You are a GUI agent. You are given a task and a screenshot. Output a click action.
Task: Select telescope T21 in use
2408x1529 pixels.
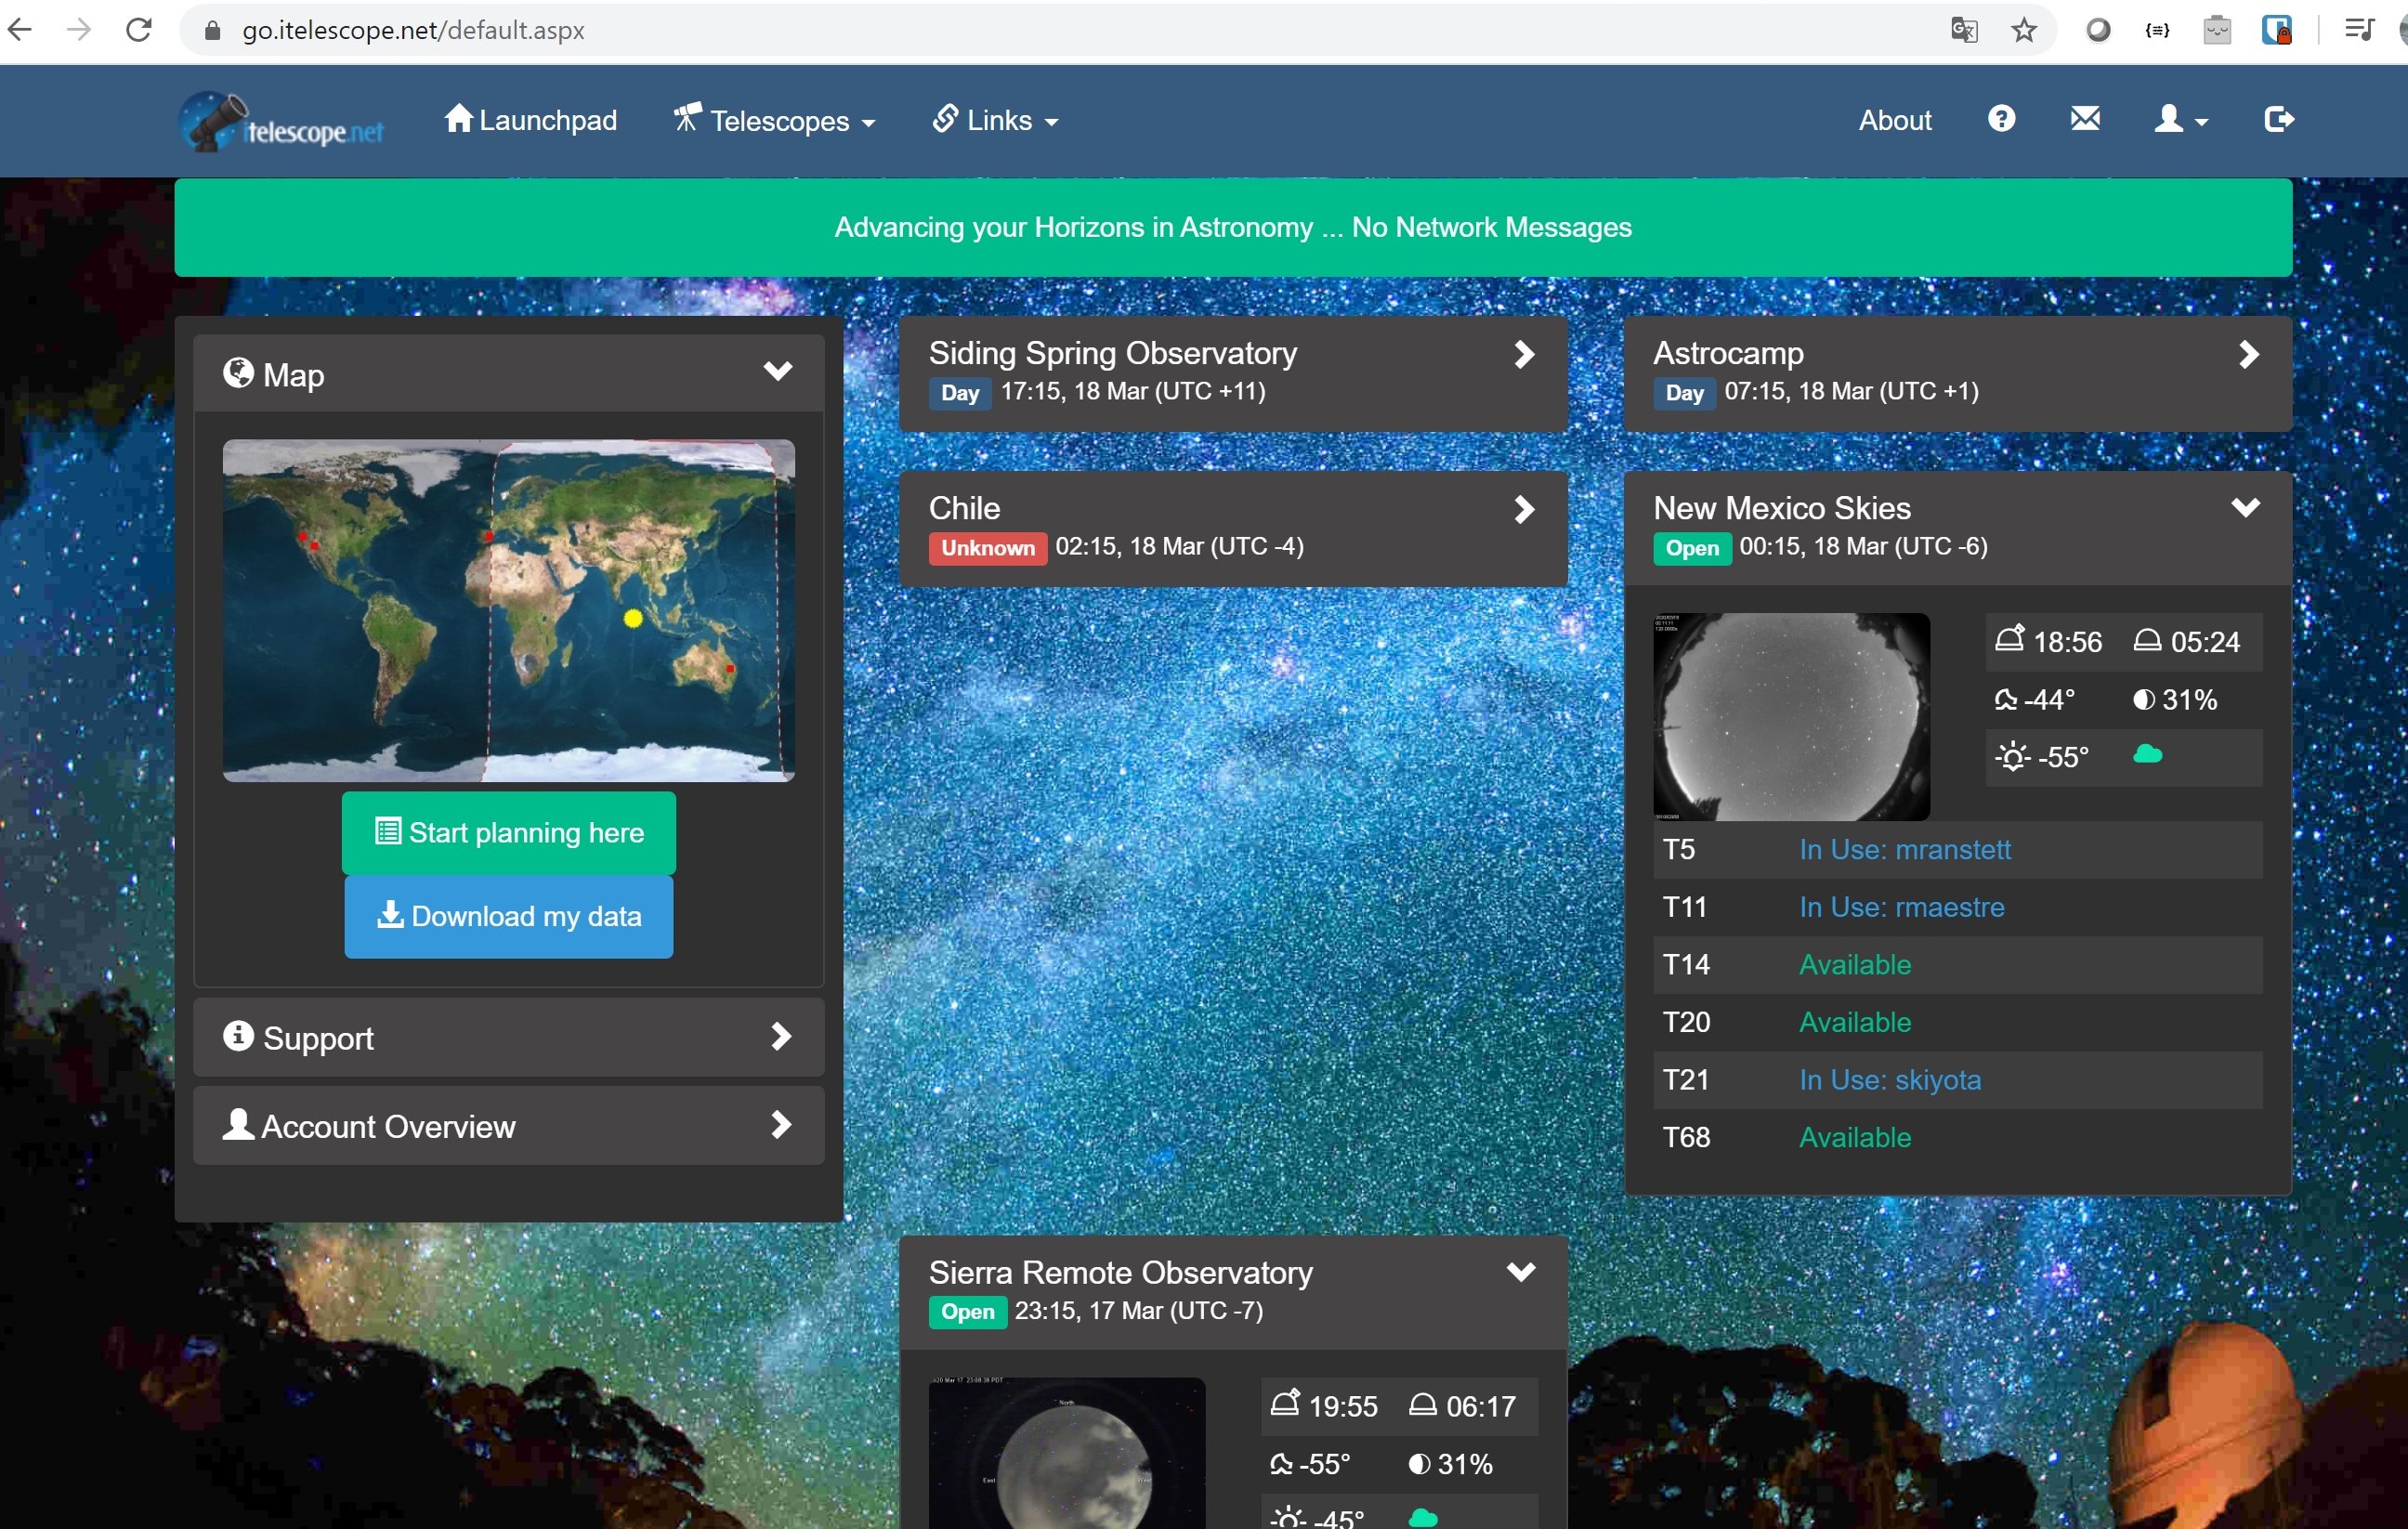[1957, 1080]
